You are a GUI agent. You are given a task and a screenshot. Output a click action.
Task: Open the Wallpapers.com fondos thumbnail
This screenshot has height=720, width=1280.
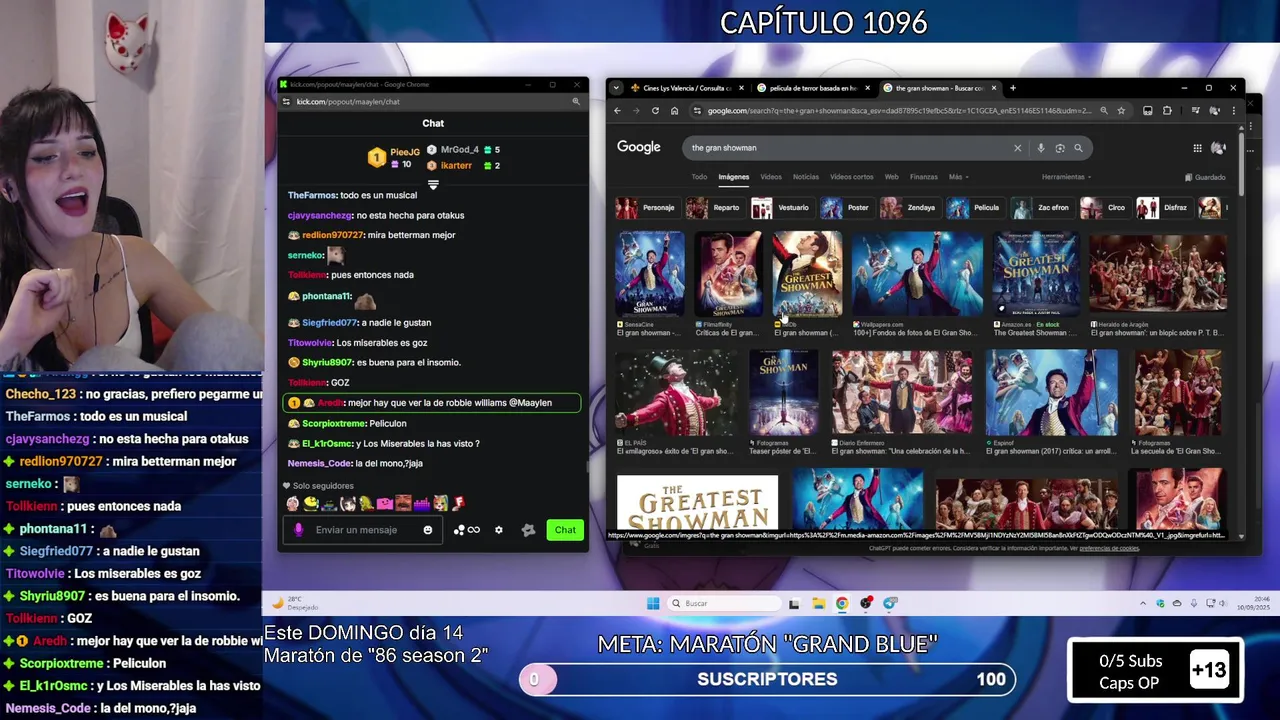[917, 275]
